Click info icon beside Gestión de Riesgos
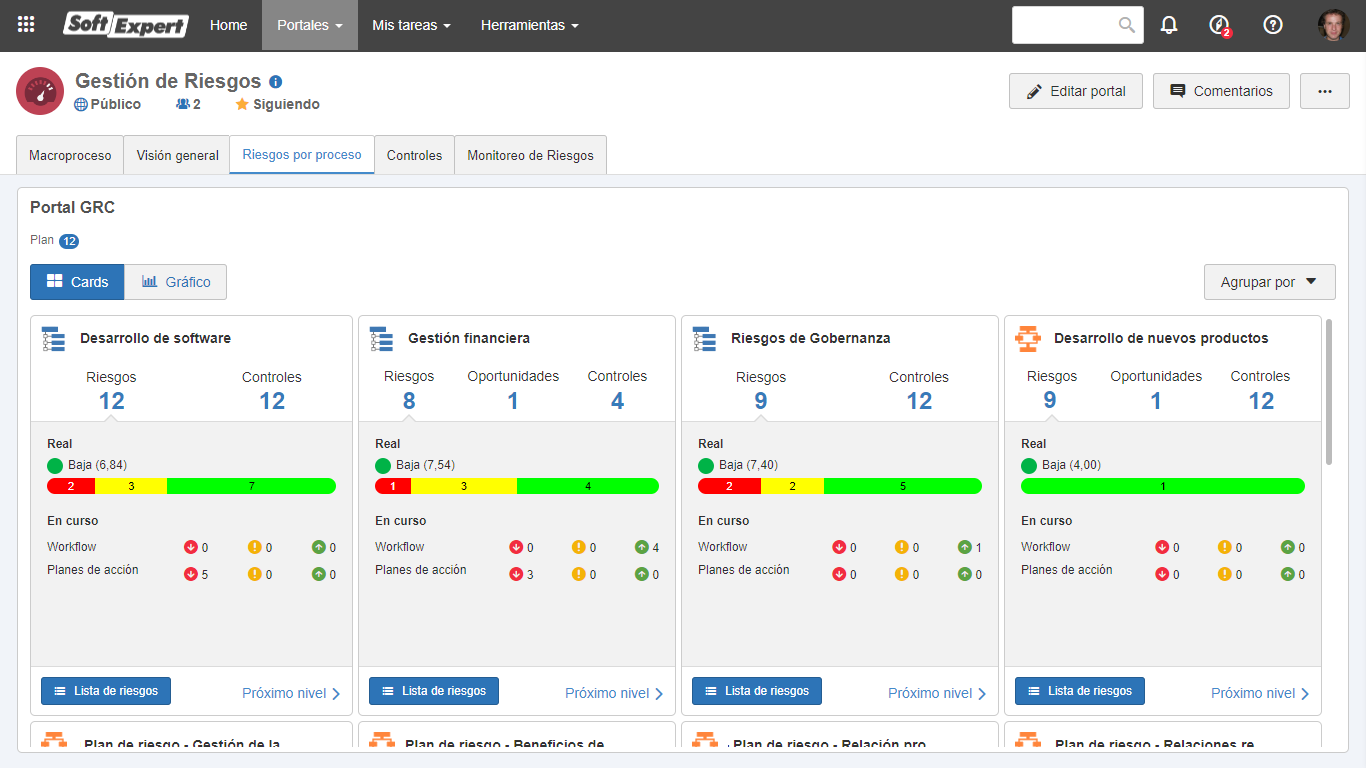Image resolution: width=1366 pixels, height=768 pixels. pyautogui.click(x=276, y=82)
